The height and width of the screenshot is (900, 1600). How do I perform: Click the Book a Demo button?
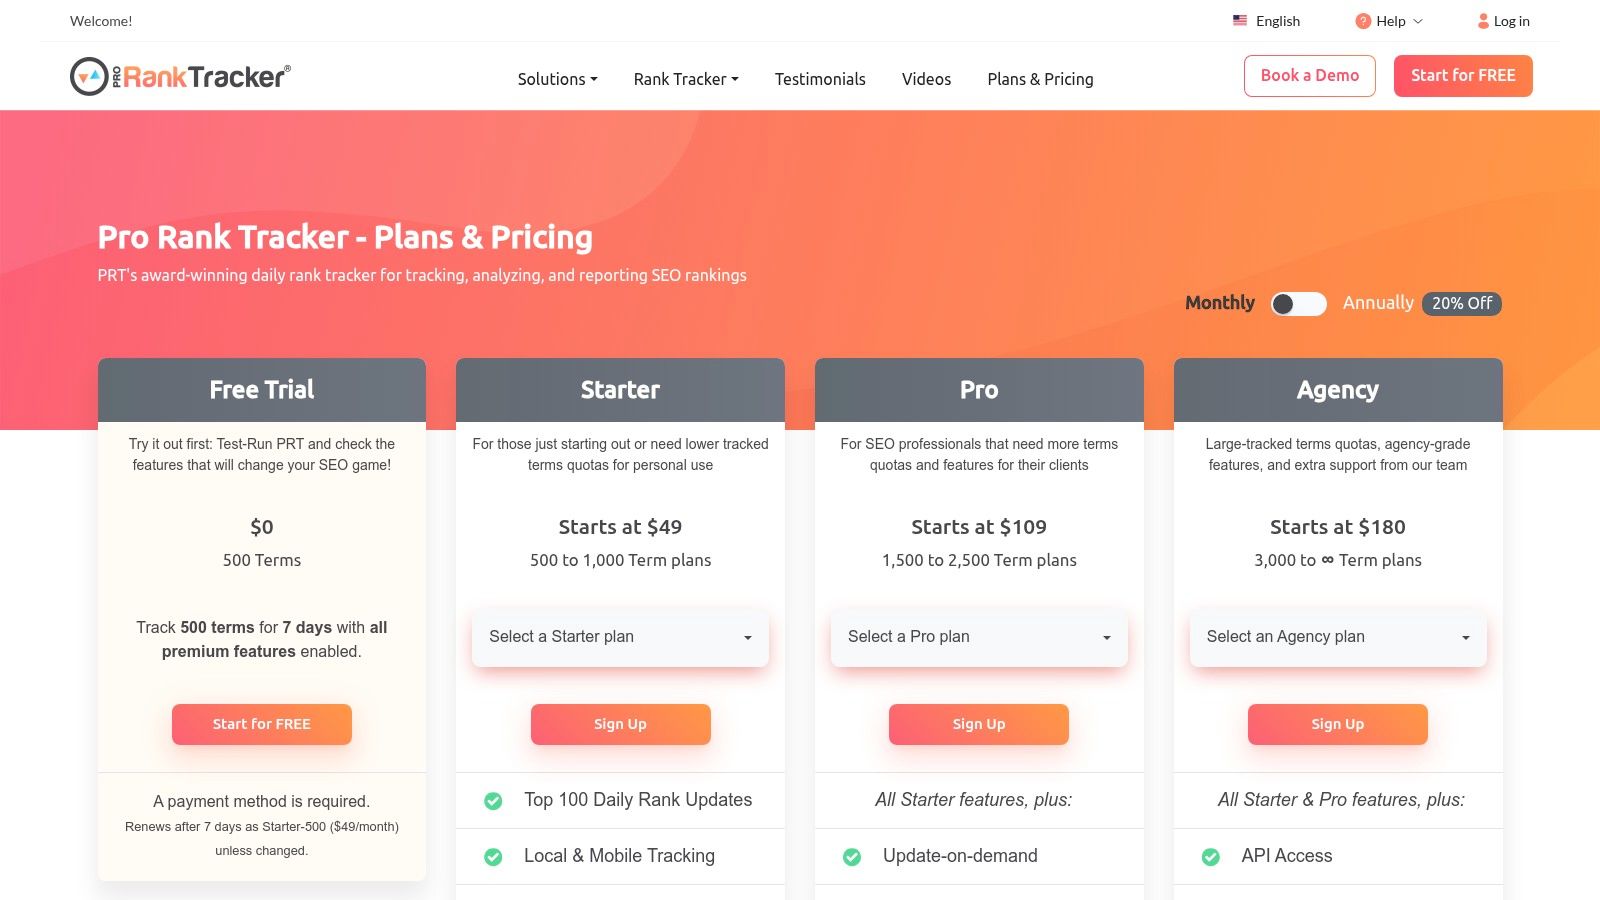pos(1309,76)
